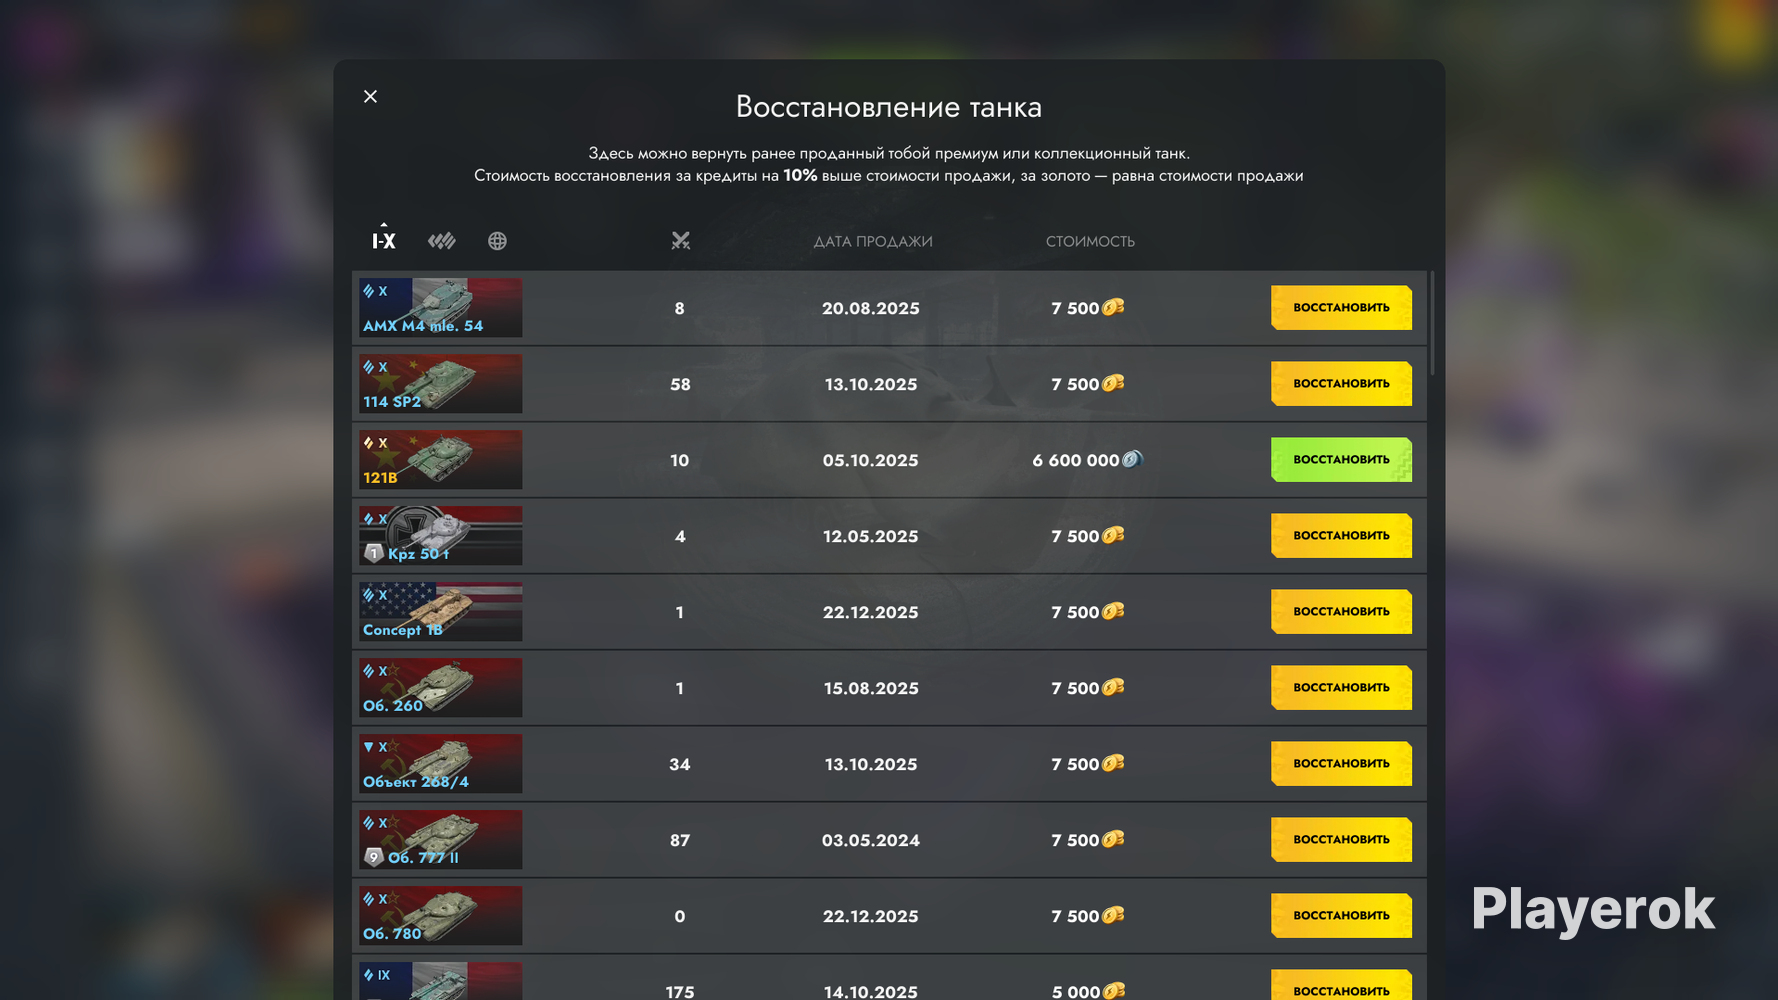Restore 121B with the green button

pyautogui.click(x=1341, y=459)
